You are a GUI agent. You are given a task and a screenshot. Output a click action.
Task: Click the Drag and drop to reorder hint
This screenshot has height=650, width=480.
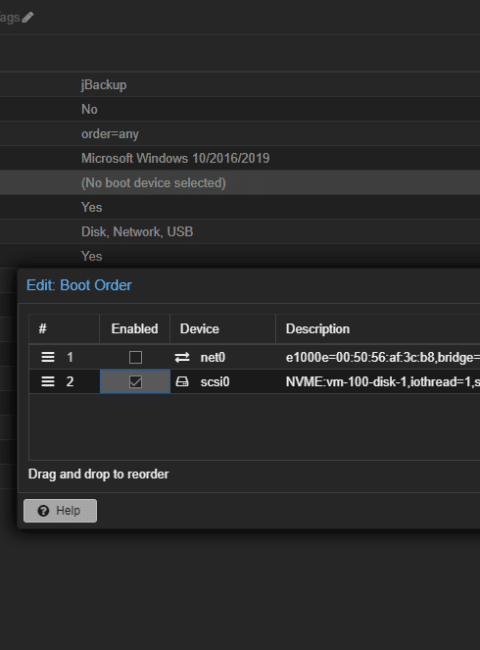(98, 474)
